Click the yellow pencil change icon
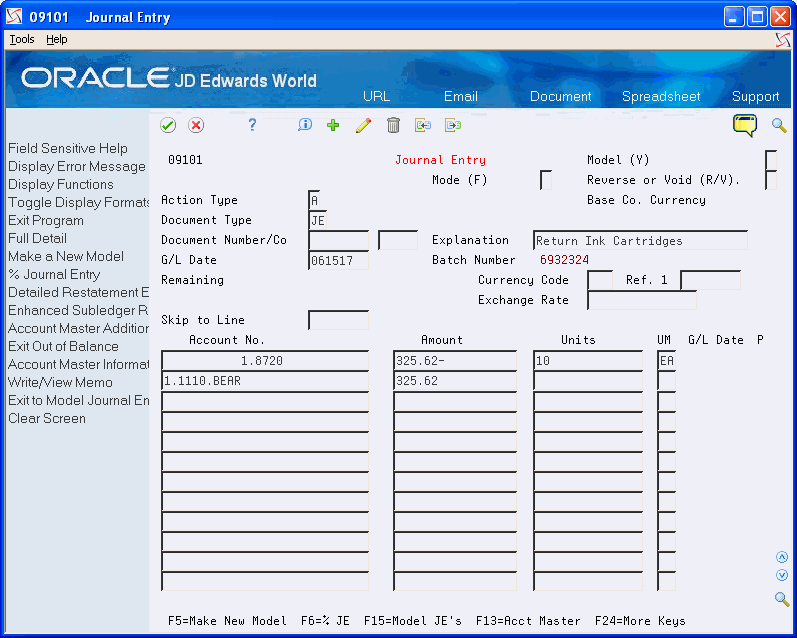This screenshot has height=638, width=797. point(363,125)
